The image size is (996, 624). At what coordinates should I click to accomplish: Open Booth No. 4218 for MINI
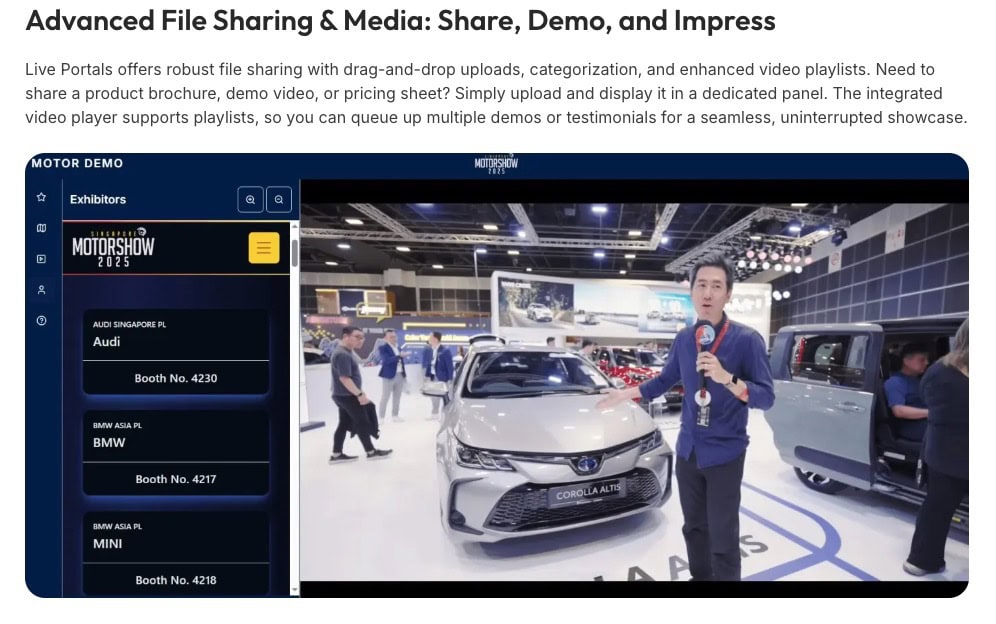tap(175, 580)
